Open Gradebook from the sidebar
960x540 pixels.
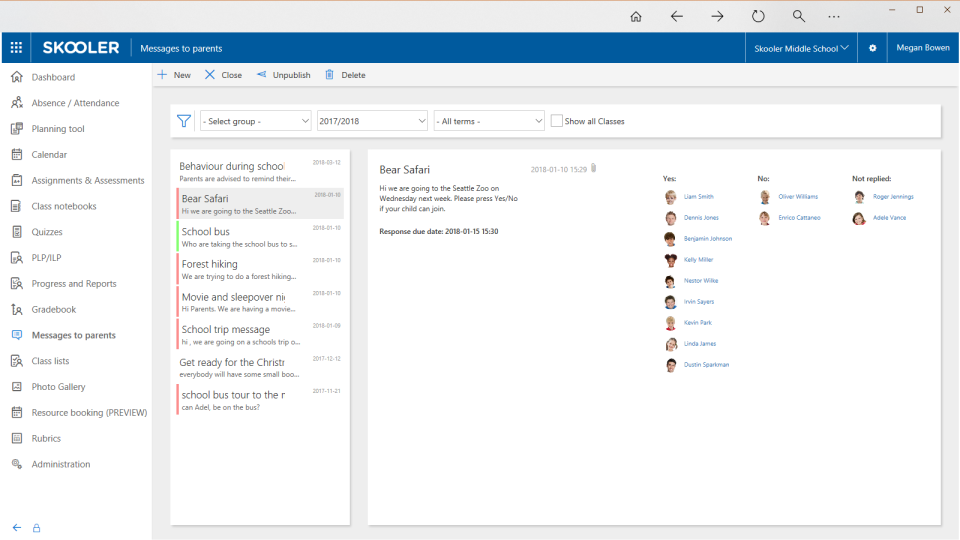pyautogui.click(x=54, y=310)
